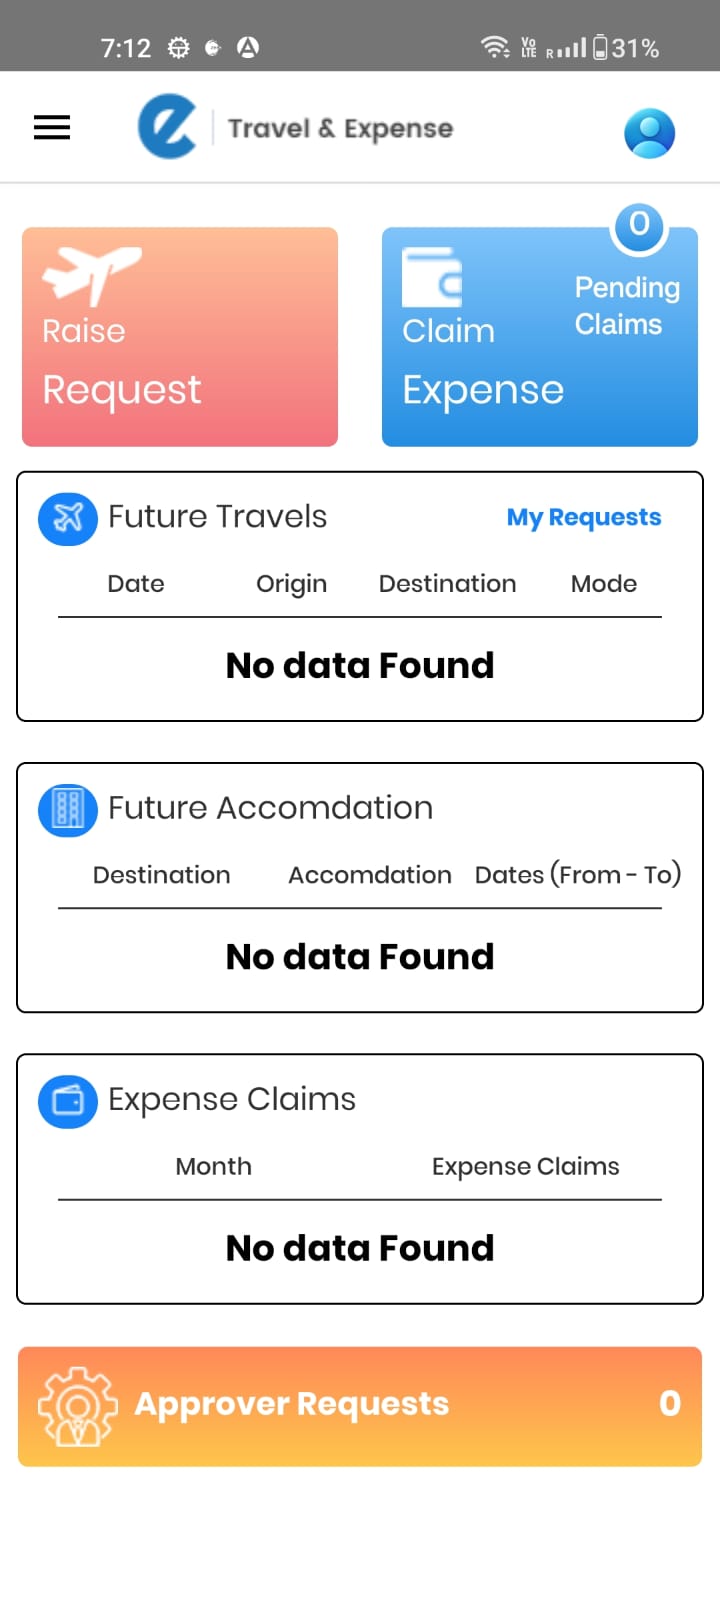This screenshot has width=720, height=1600.
Task: Open the hamburger navigation menu
Action: point(52,128)
